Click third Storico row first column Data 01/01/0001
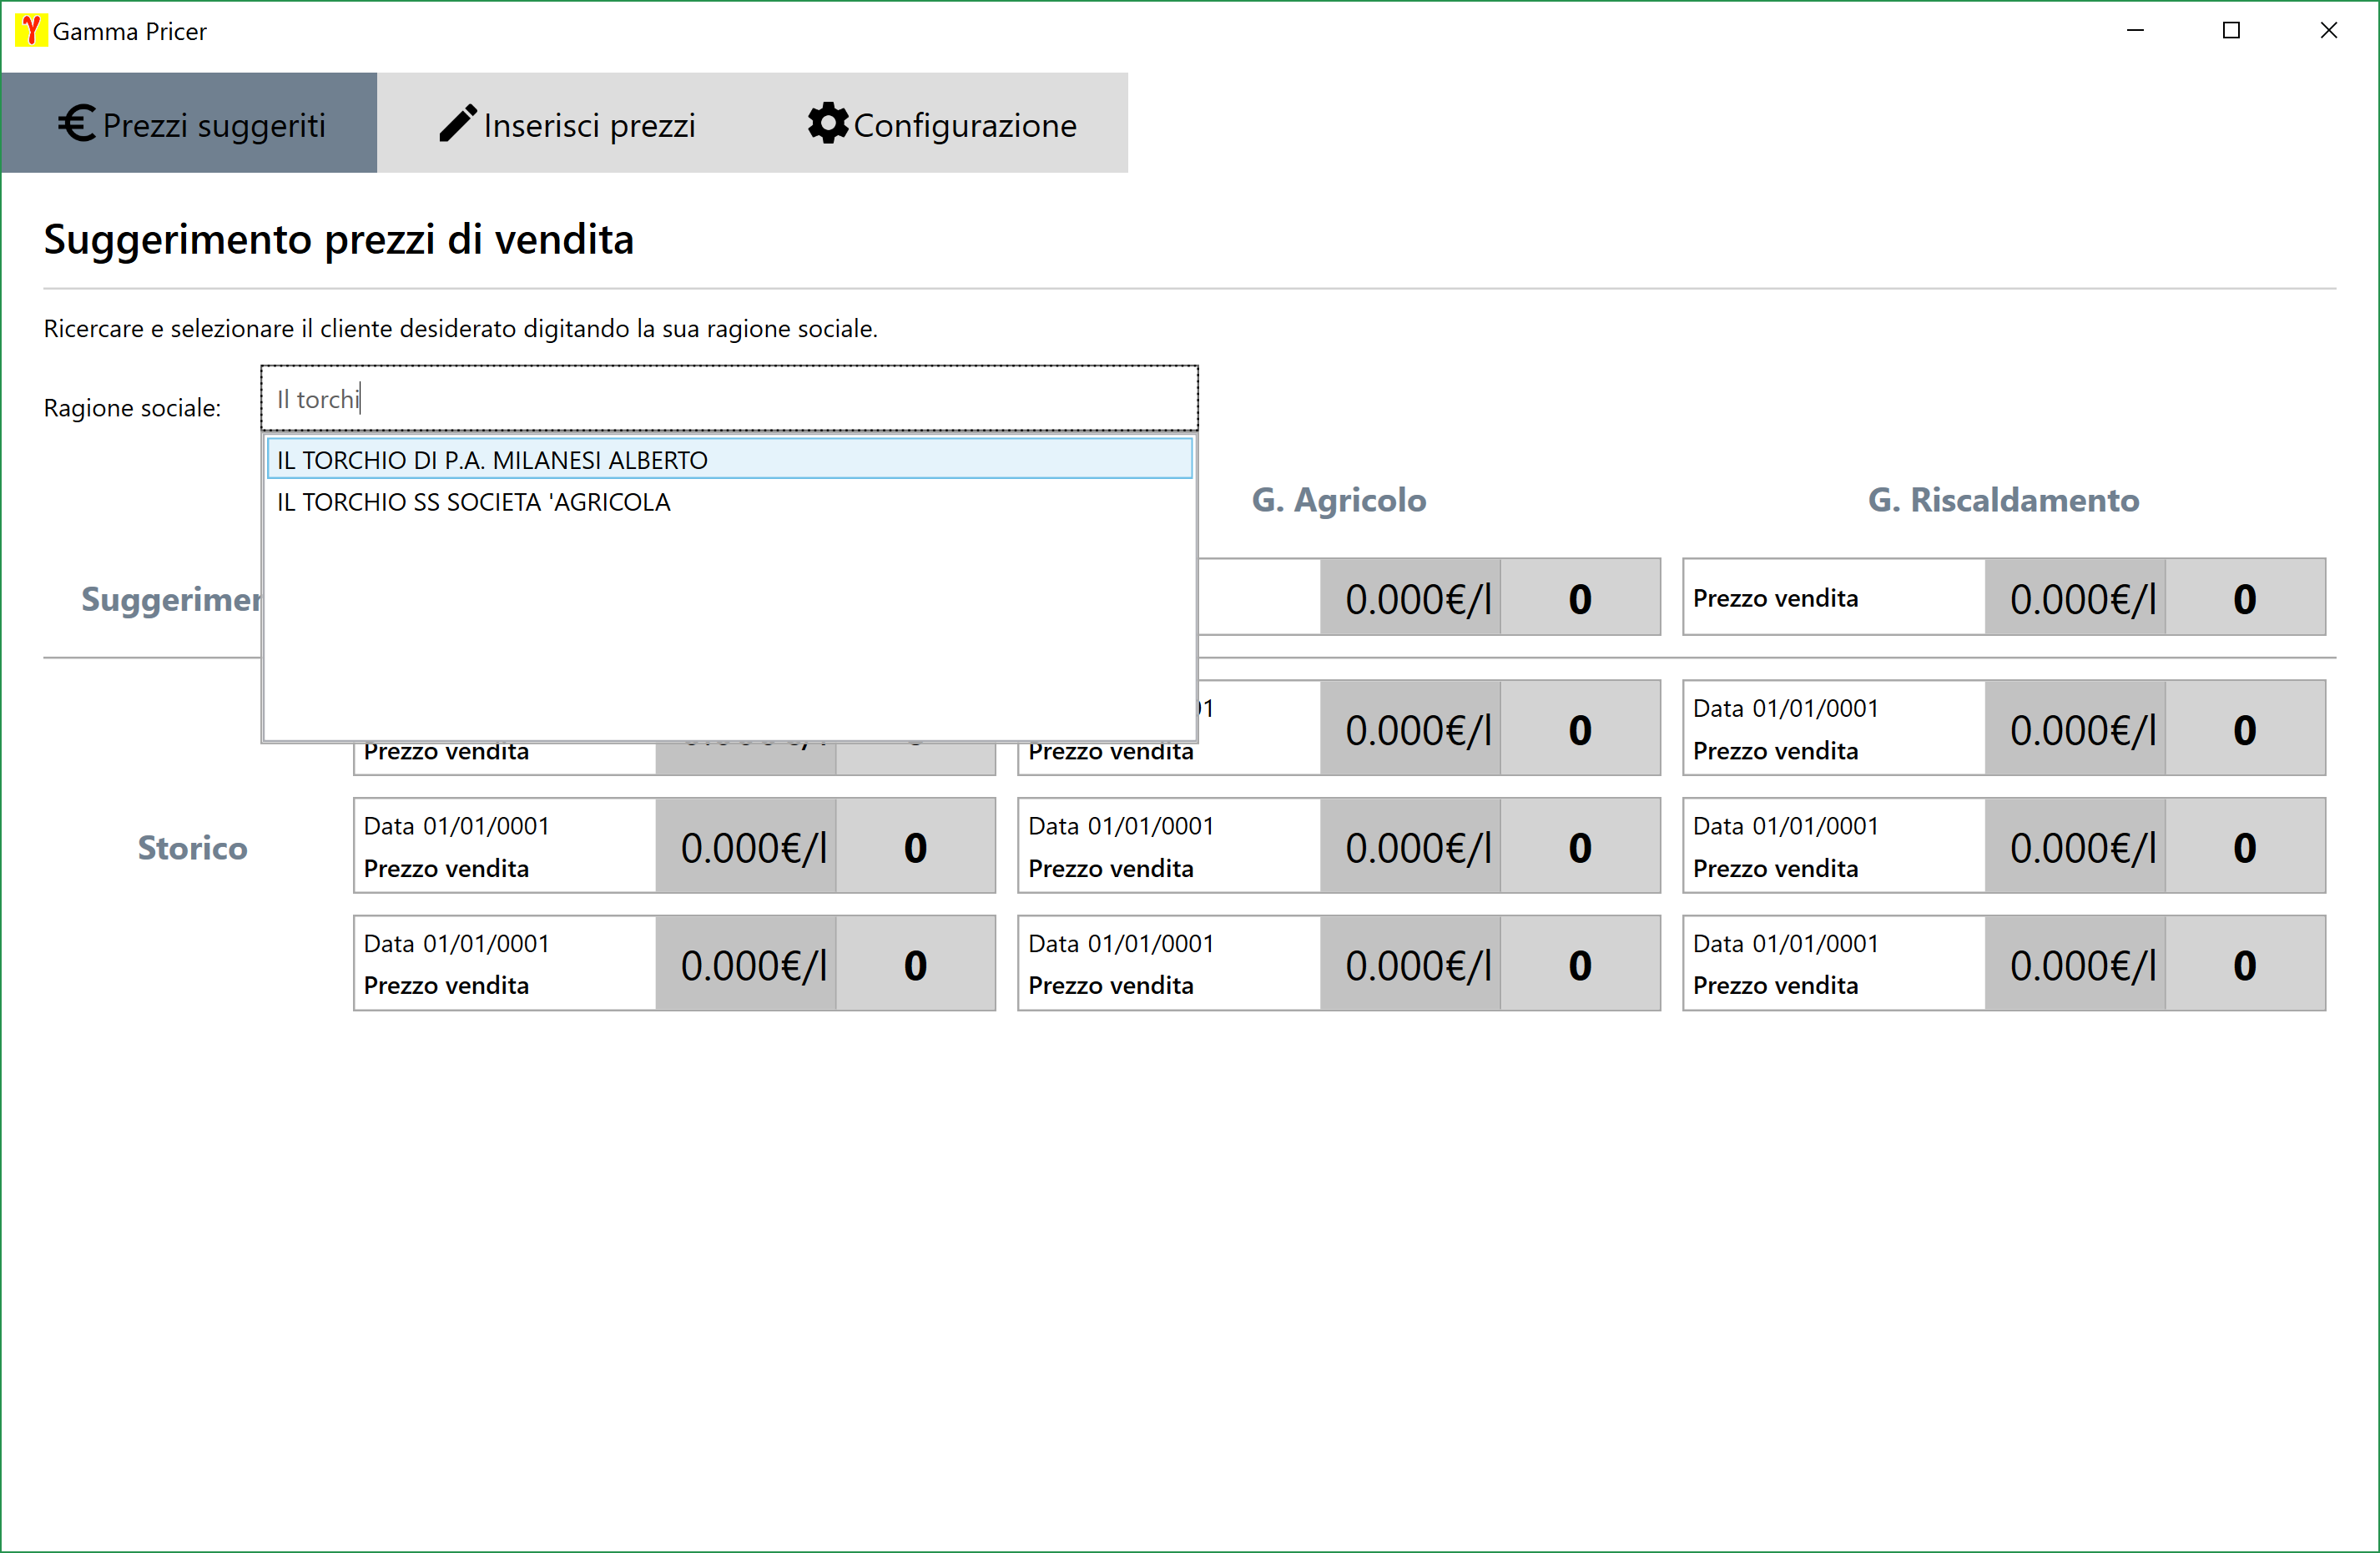The height and width of the screenshot is (1553, 2380). 456,943
